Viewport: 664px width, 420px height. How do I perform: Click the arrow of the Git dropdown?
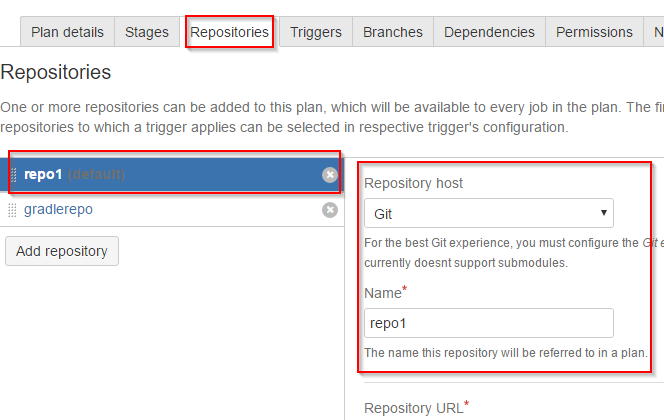[x=603, y=213]
